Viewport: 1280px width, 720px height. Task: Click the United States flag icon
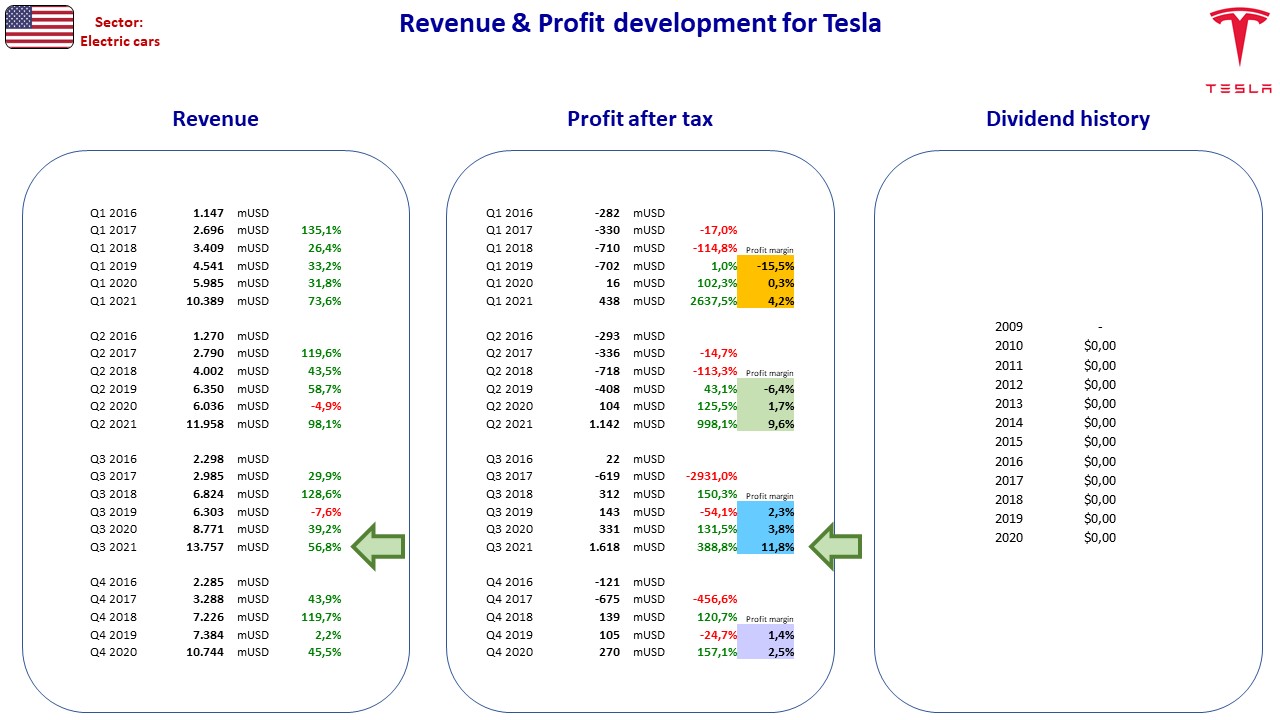point(39,27)
